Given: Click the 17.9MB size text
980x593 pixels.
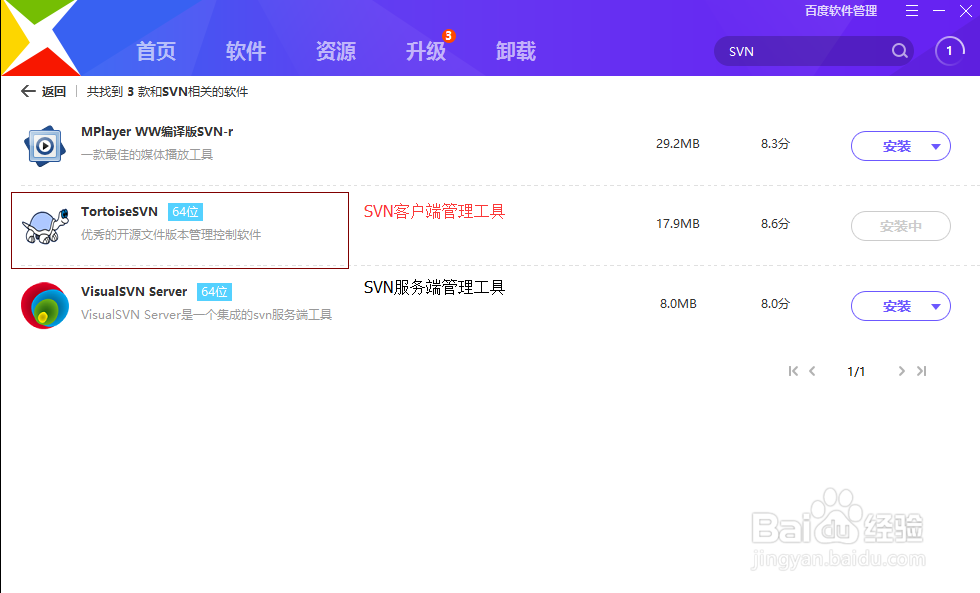Looking at the screenshot, I should point(678,224).
